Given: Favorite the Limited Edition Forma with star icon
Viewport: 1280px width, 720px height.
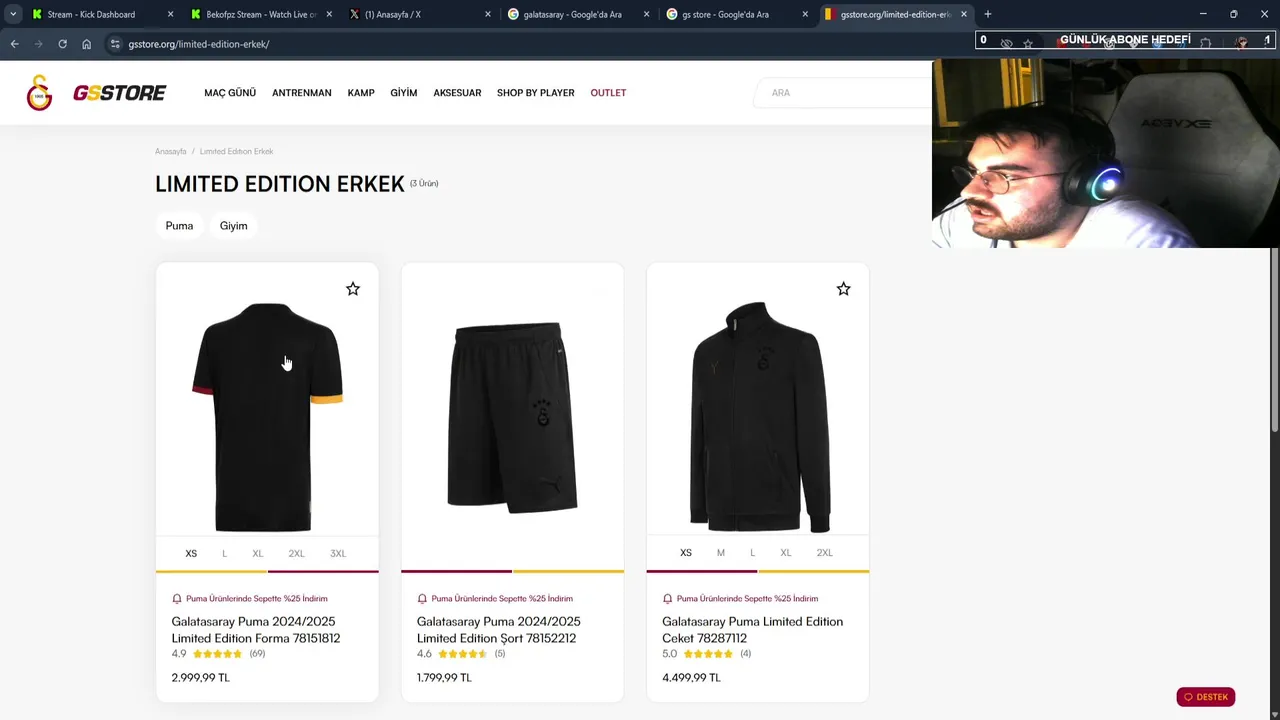Looking at the screenshot, I should (x=353, y=289).
